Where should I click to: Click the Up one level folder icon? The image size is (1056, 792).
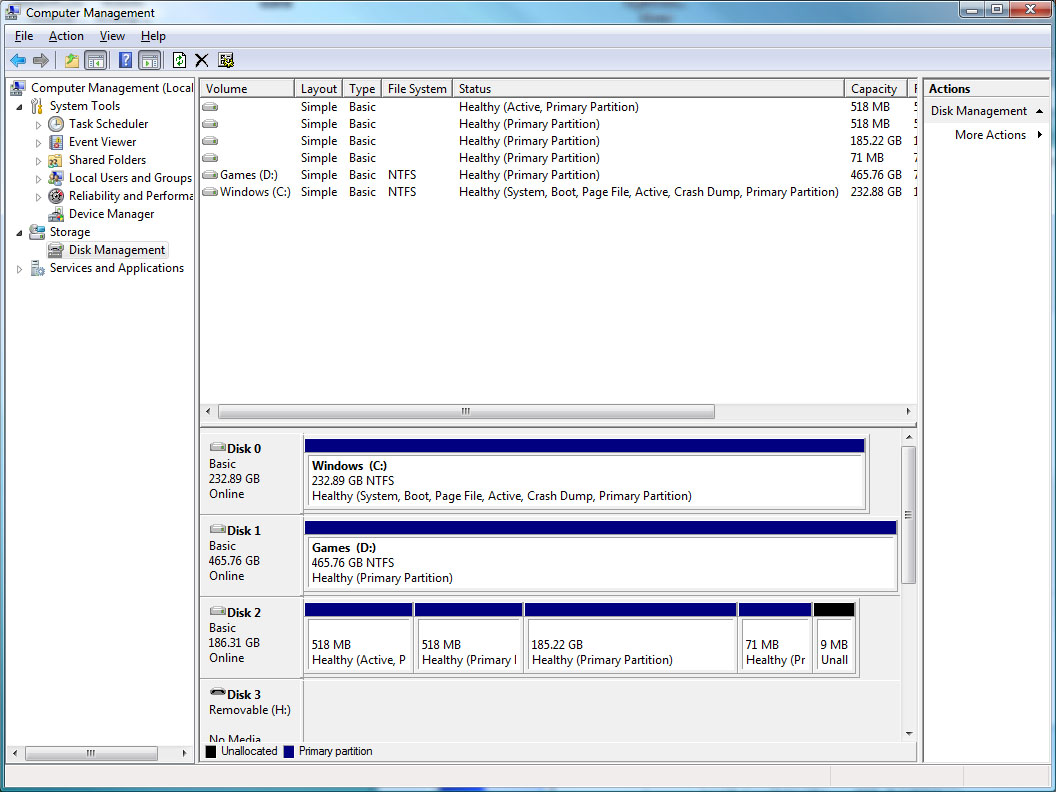[x=71, y=61]
